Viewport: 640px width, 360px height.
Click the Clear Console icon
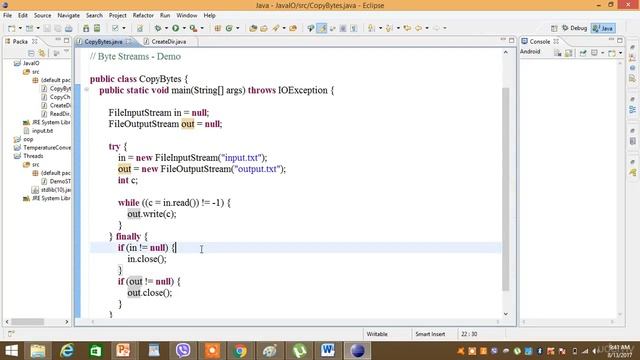[x=558, y=53]
